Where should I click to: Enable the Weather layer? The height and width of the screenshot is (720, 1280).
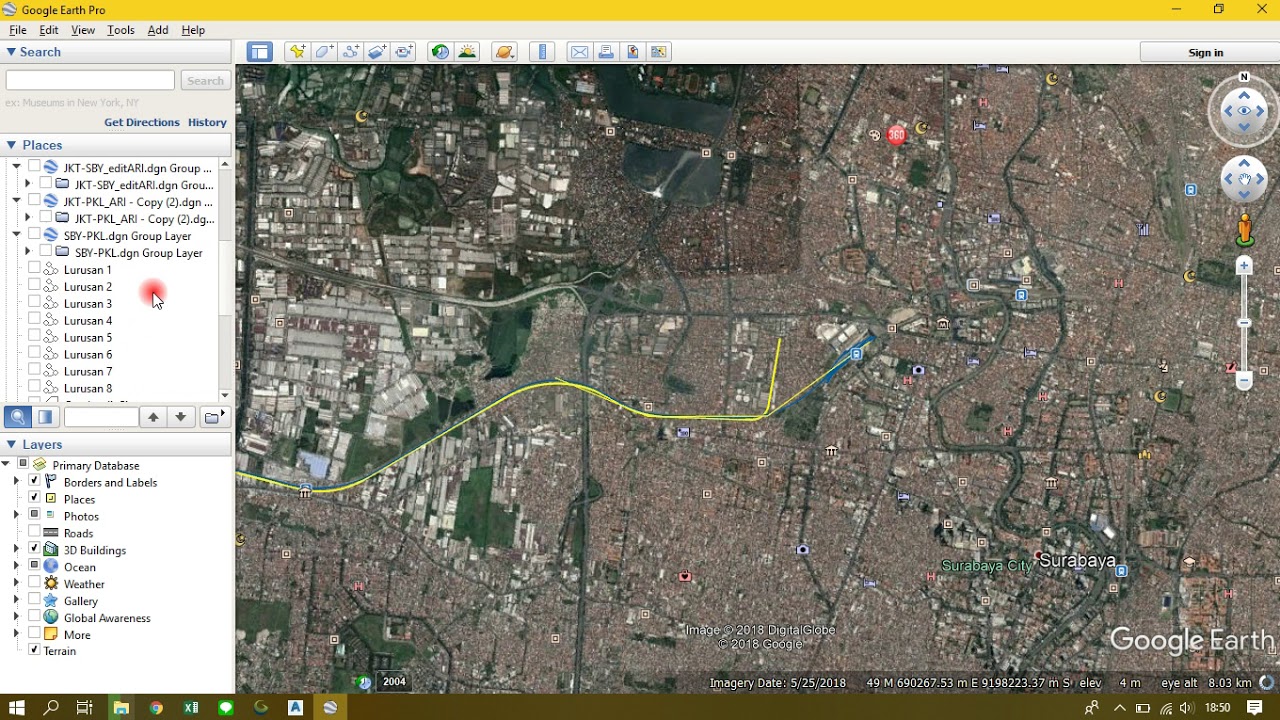pyautogui.click(x=34, y=584)
